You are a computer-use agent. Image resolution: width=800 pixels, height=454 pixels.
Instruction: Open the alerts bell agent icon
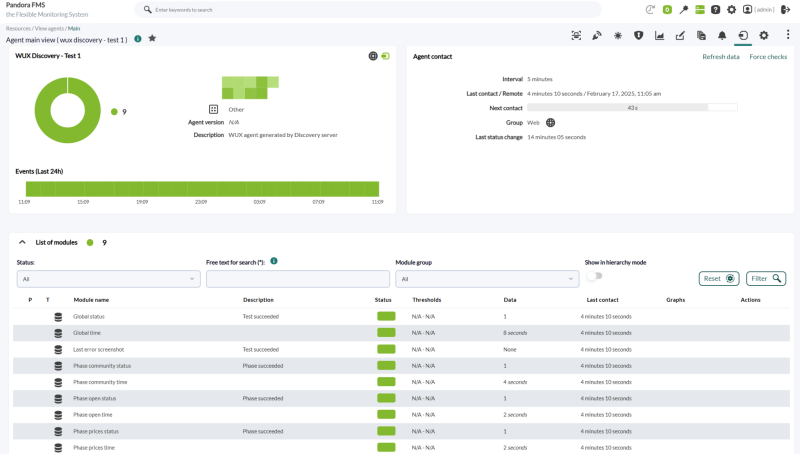click(x=722, y=35)
